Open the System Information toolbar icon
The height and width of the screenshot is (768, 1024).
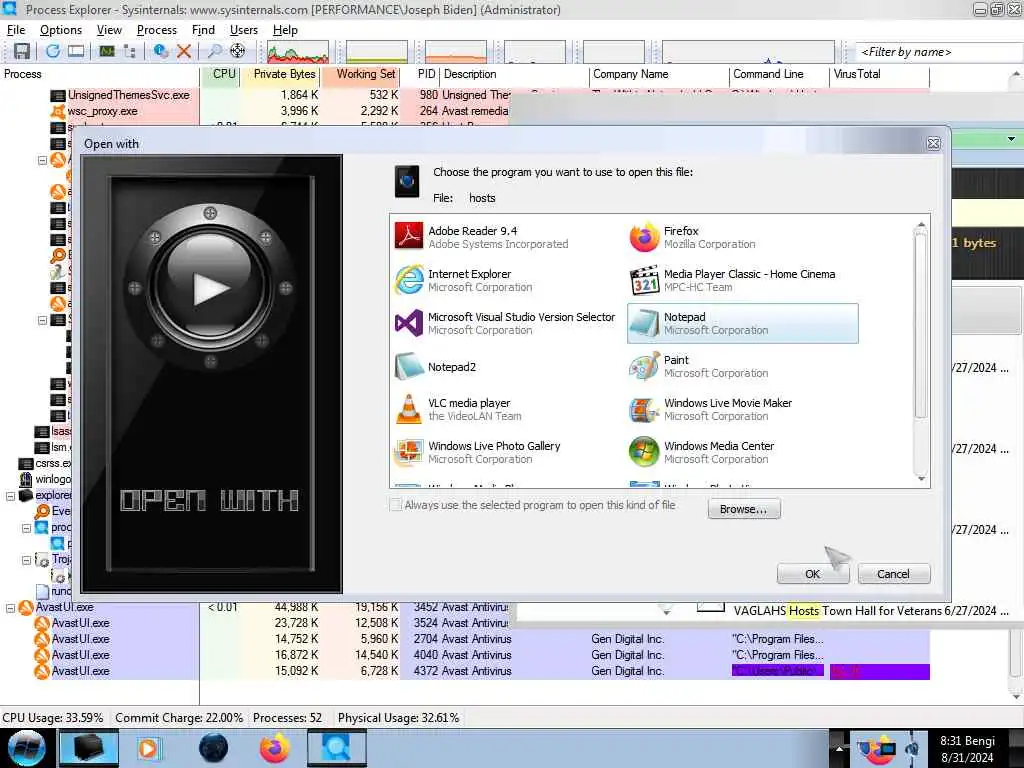pyautogui.click(x=107, y=51)
